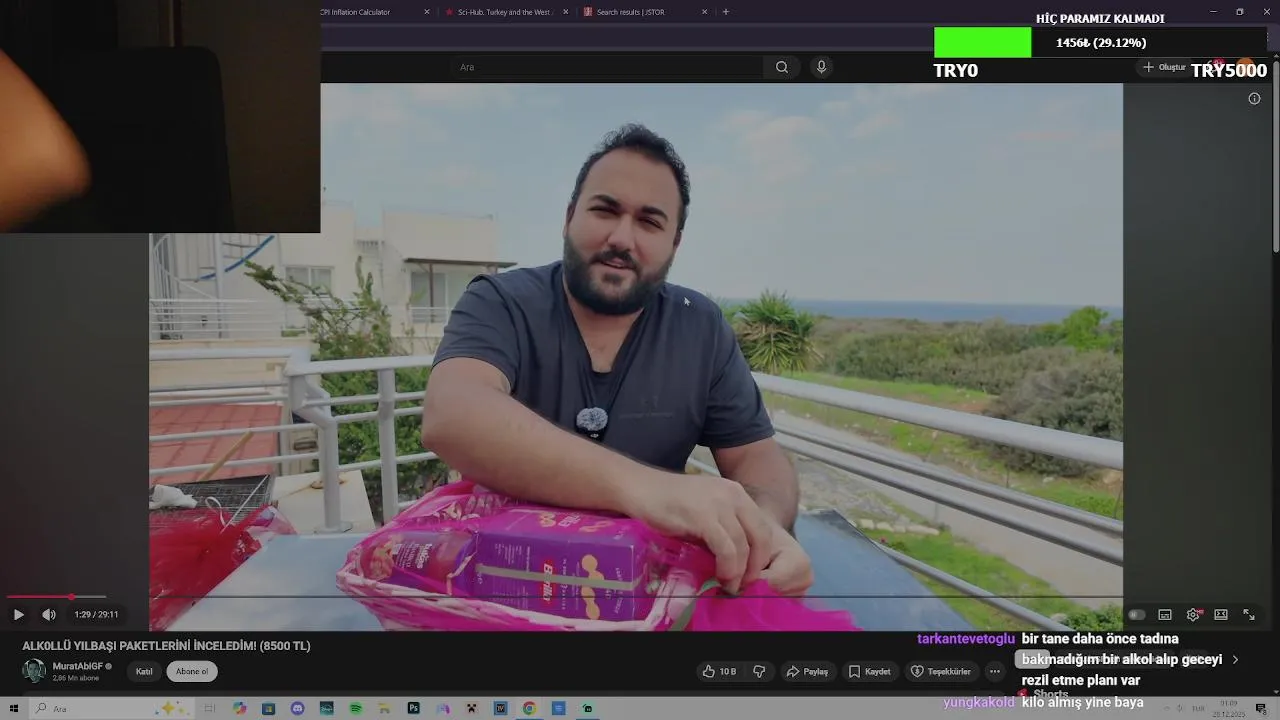Start voice search with the microphone icon
This screenshot has width=1280, height=720.
pos(821,67)
